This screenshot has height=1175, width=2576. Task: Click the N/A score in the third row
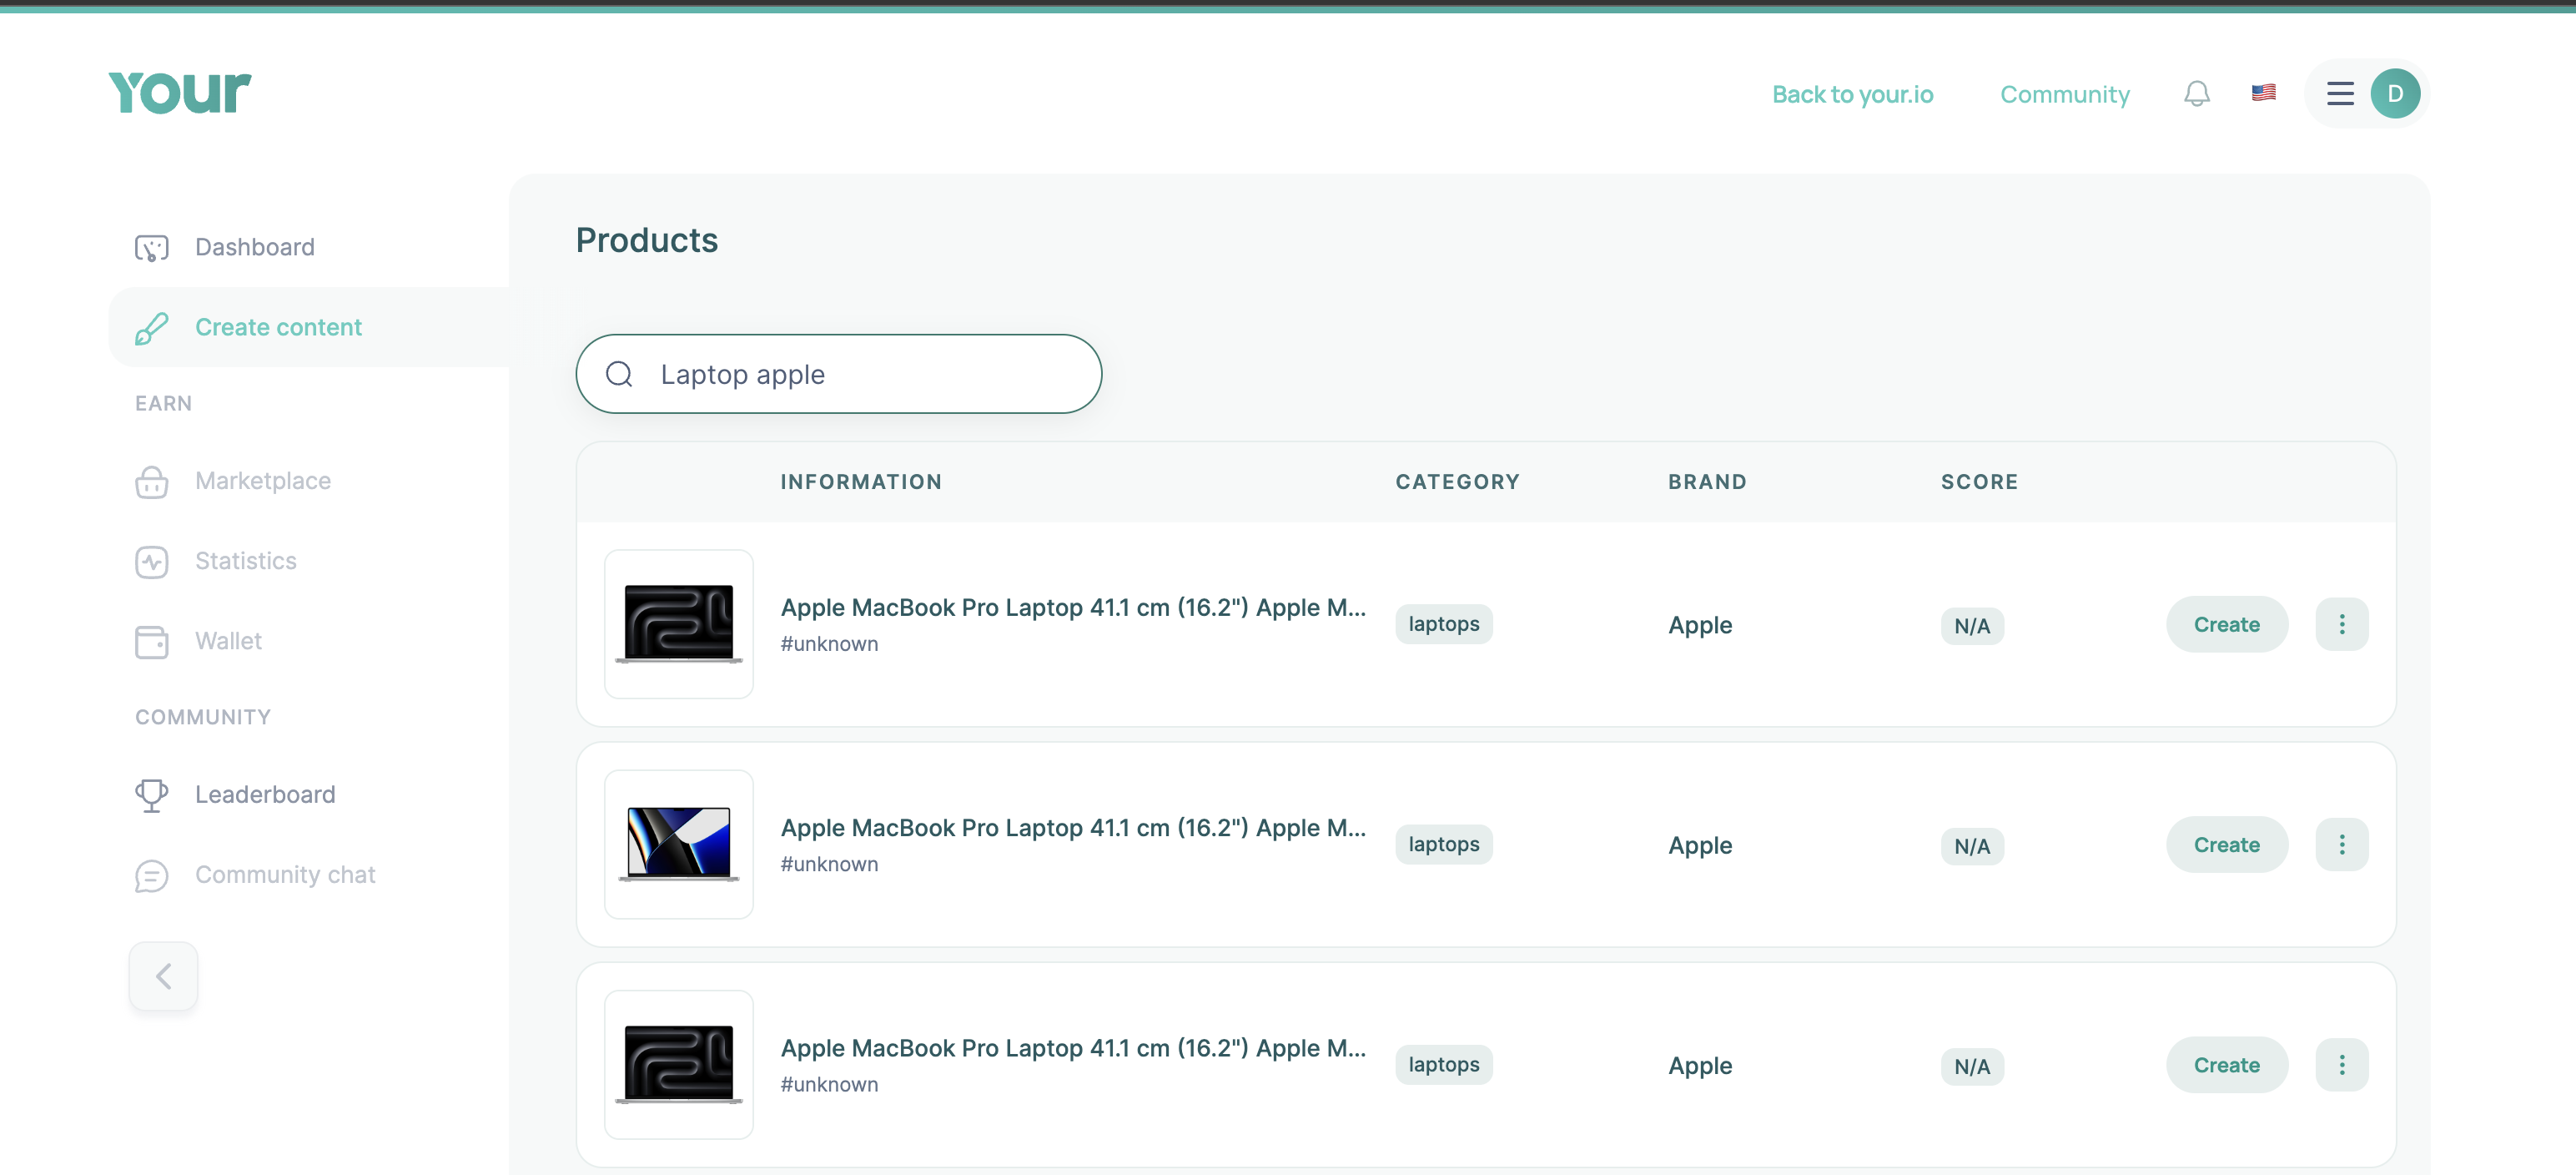pos(1972,1067)
